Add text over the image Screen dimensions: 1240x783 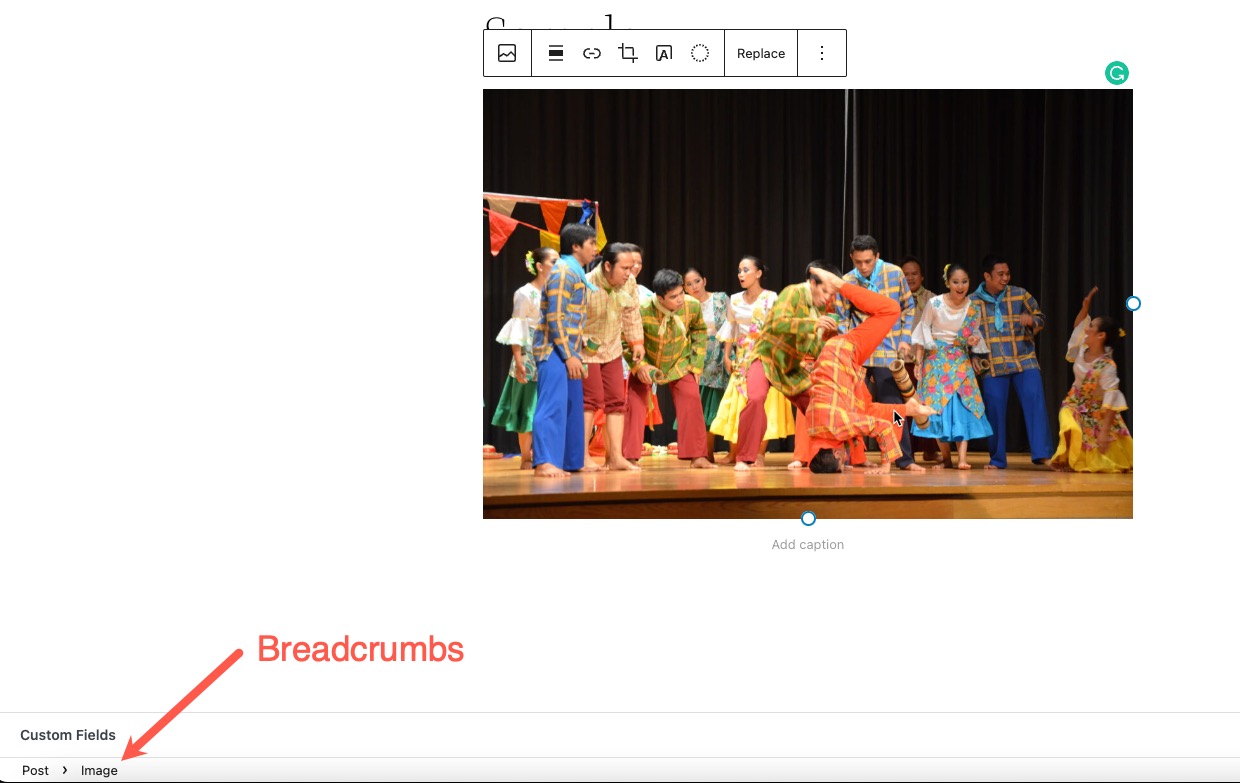[x=664, y=54]
